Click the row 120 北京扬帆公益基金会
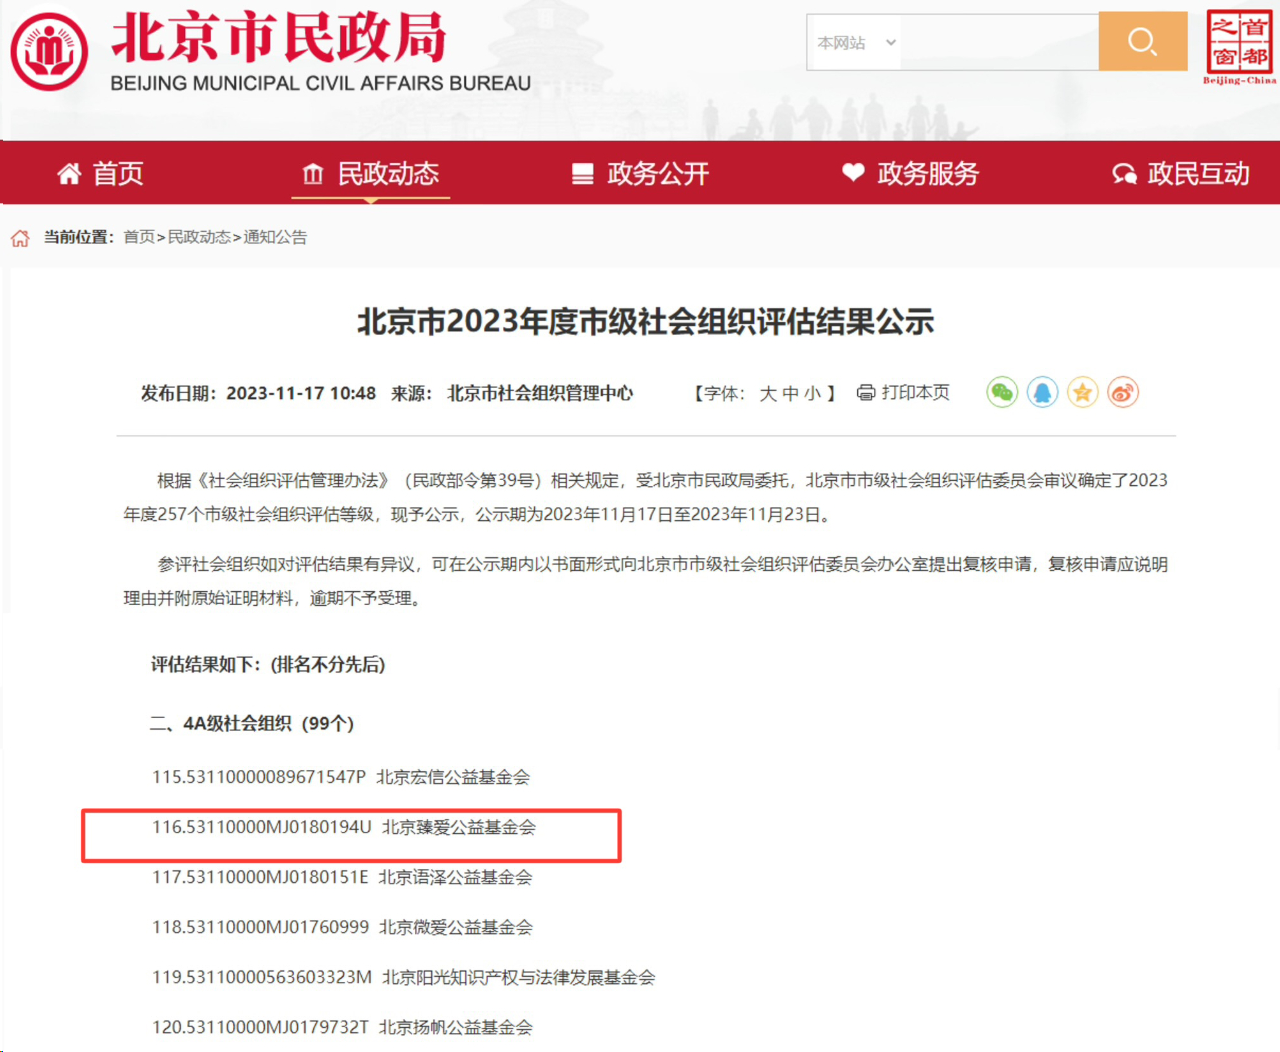The image size is (1280, 1052). [x=342, y=1027]
